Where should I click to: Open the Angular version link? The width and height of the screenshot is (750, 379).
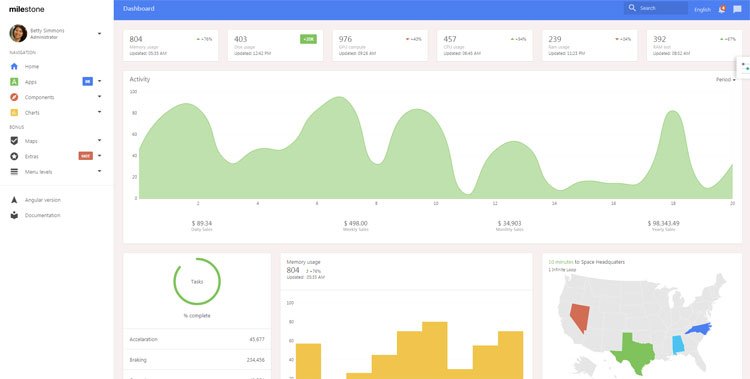[x=43, y=200]
